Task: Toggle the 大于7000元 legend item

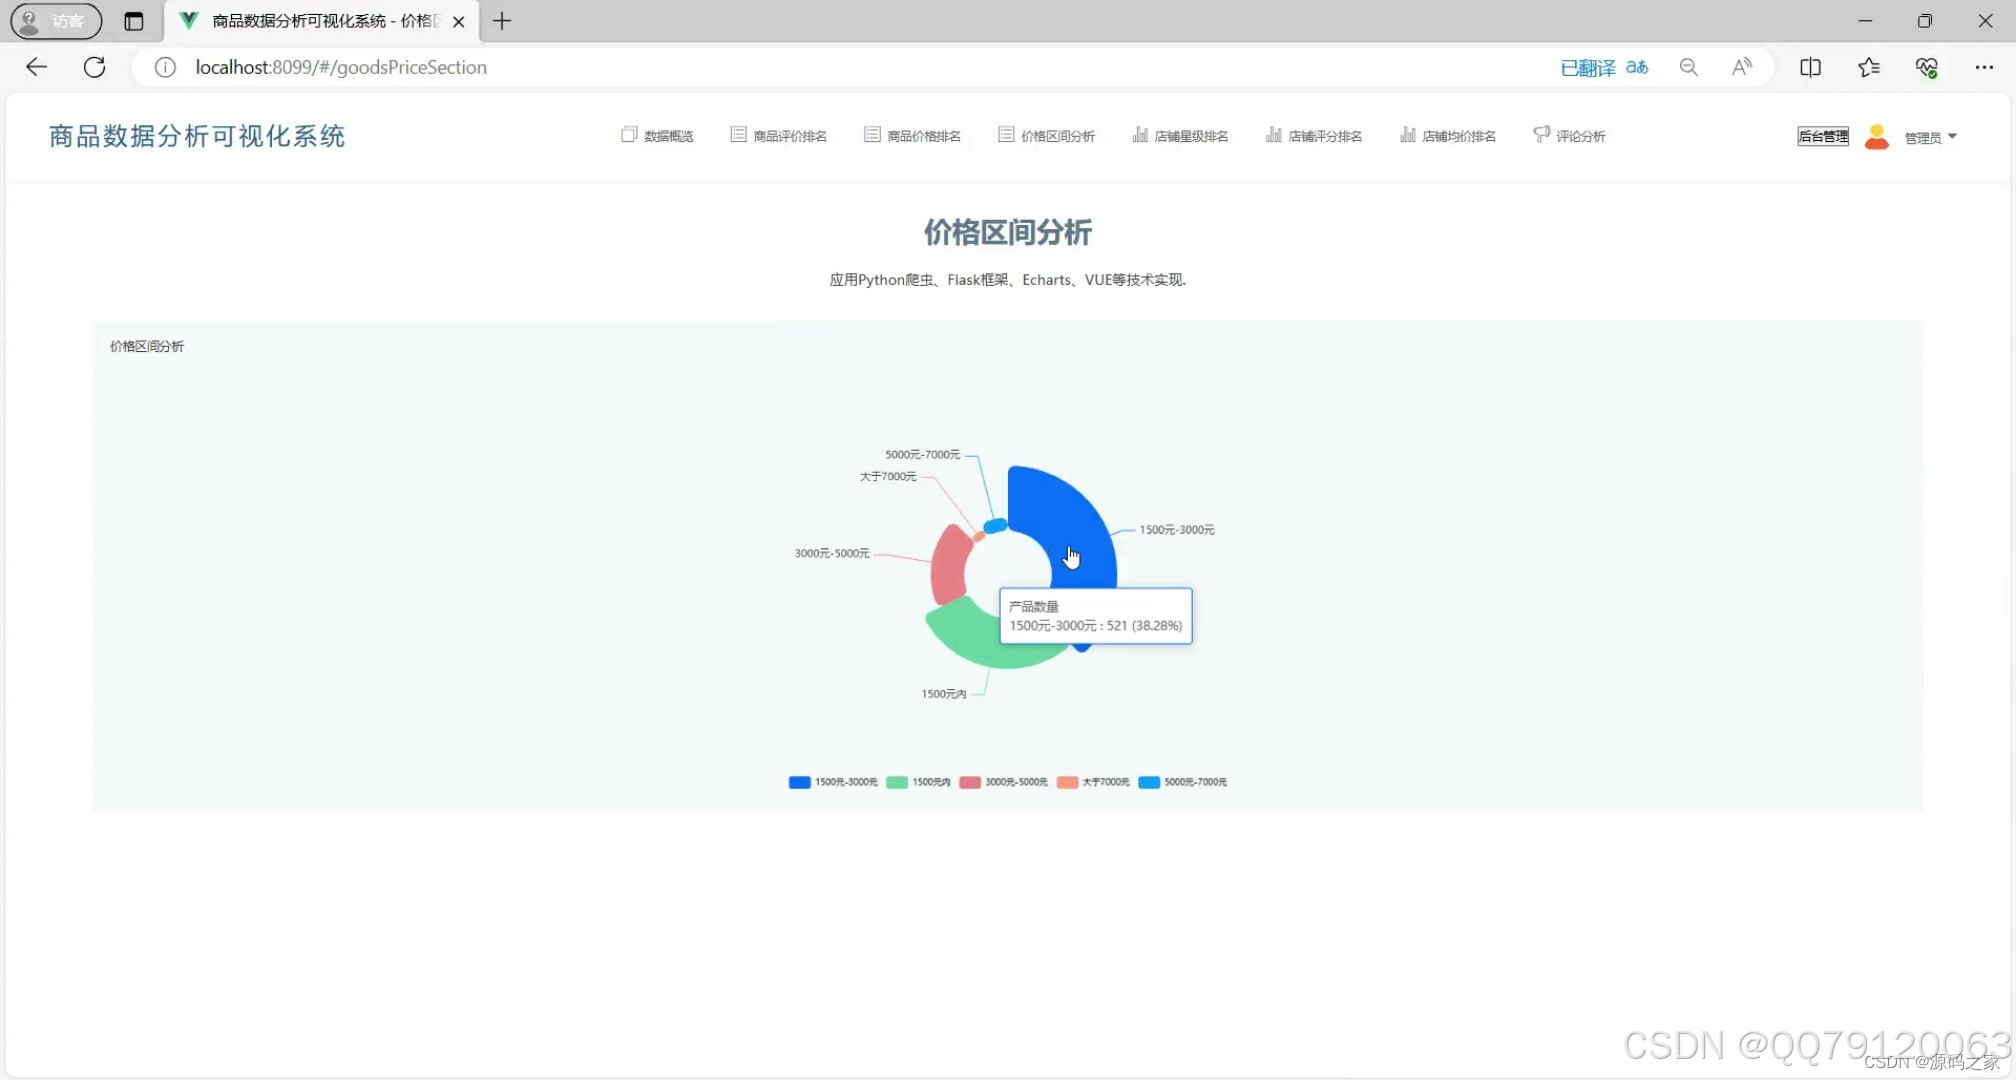Action: [x=1093, y=782]
